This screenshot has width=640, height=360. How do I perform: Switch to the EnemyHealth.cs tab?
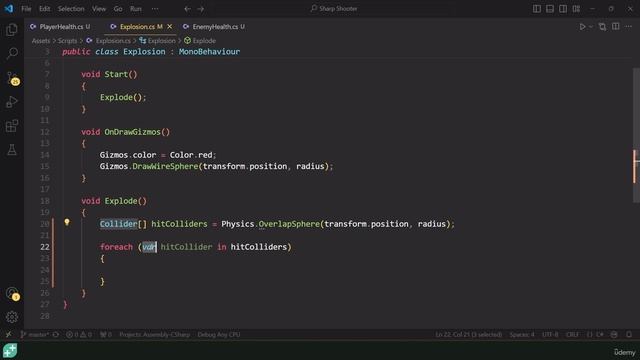[214, 27]
